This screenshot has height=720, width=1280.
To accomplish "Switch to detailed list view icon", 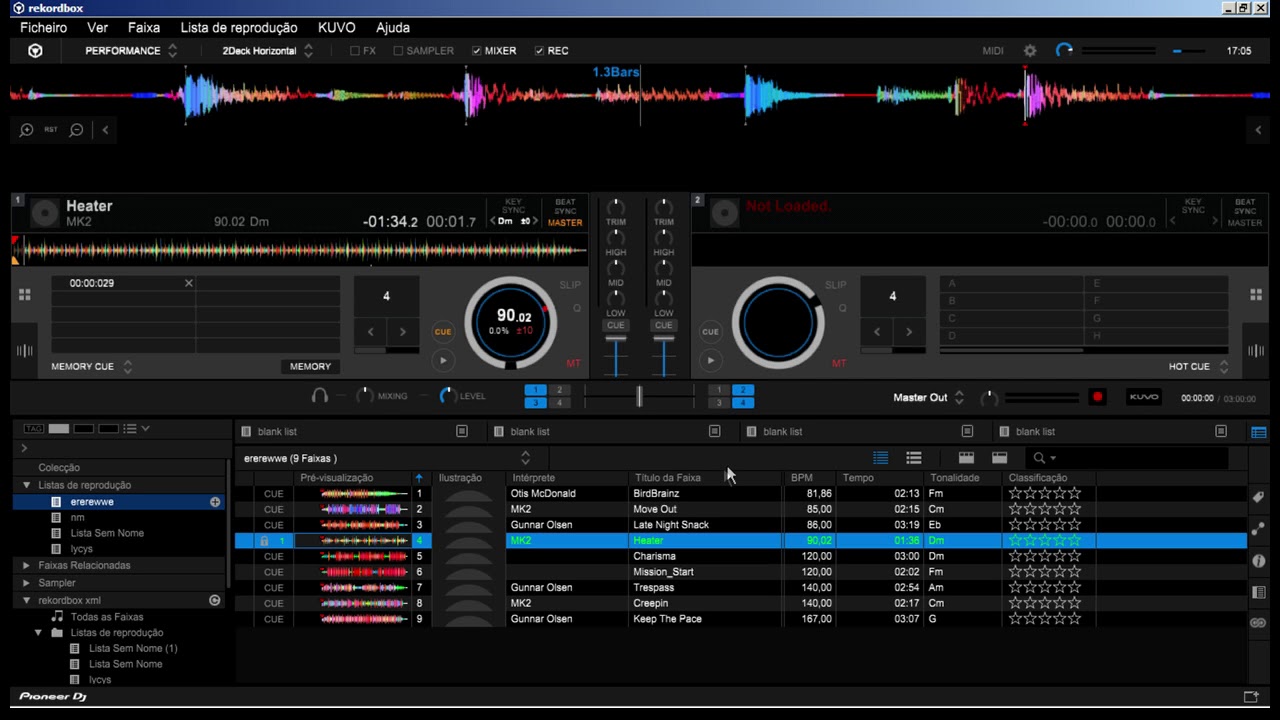I will (x=881, y=458).
